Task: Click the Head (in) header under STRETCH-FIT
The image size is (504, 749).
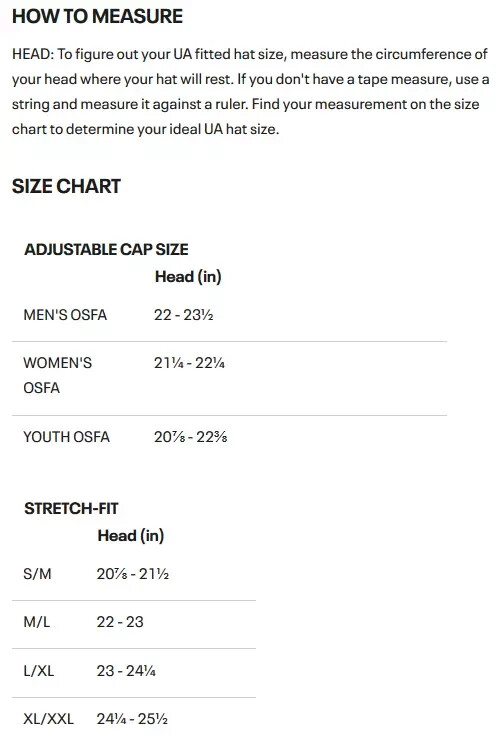Action: point(131,535)
